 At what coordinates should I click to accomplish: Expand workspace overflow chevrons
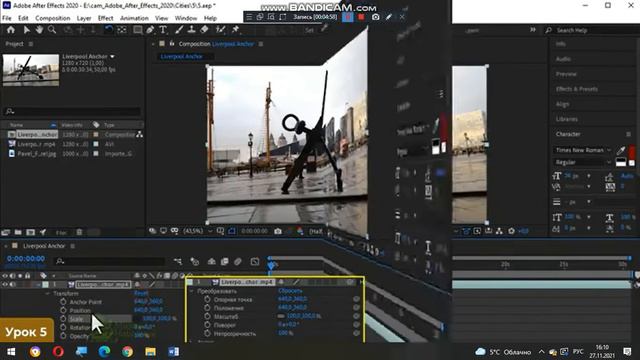click(533, 30)
